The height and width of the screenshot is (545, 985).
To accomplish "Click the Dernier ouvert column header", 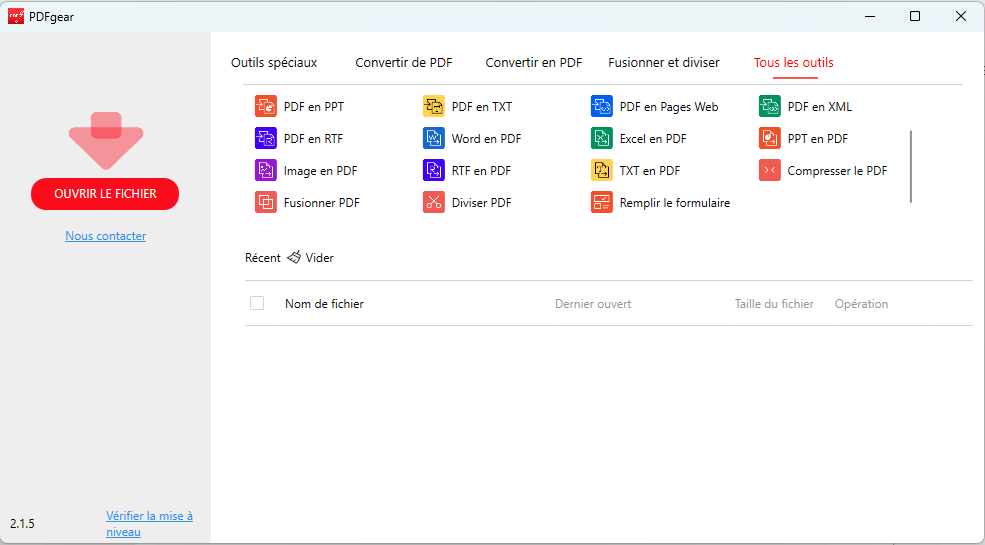I will click(593, 304).
